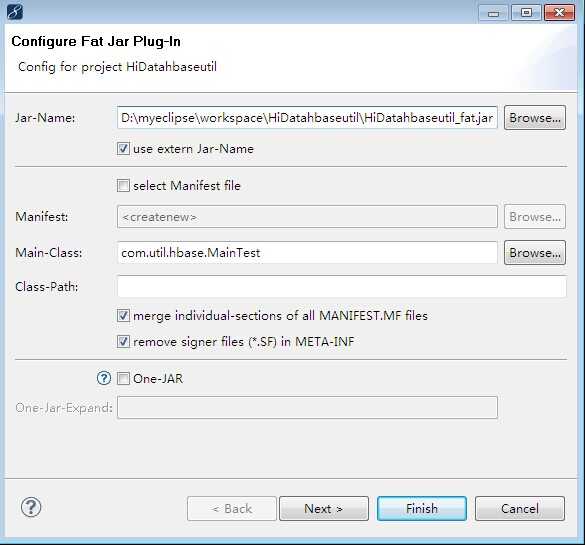Toggle remove signer files (*.SF) checkbox
This screenshot has height=545, width=585.
[x=123, y=341]
